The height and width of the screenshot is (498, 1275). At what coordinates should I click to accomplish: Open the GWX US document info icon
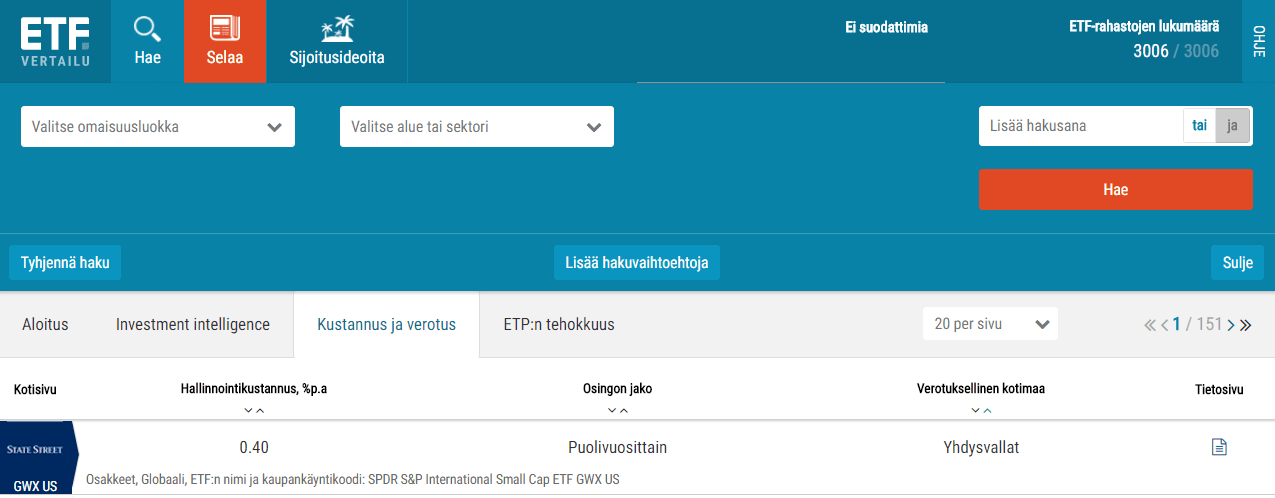tap(1219, 447)
